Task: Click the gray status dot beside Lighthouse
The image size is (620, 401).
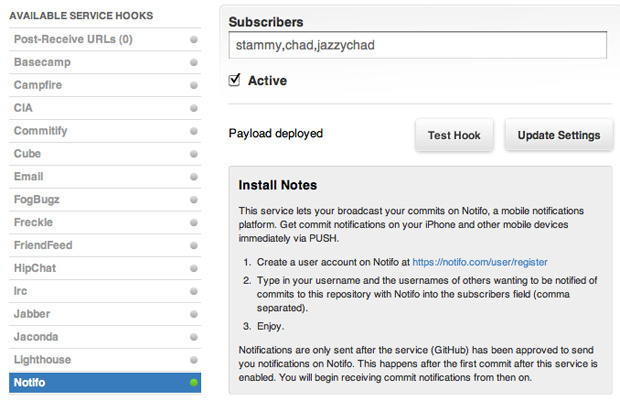Action: pos(194,360)
